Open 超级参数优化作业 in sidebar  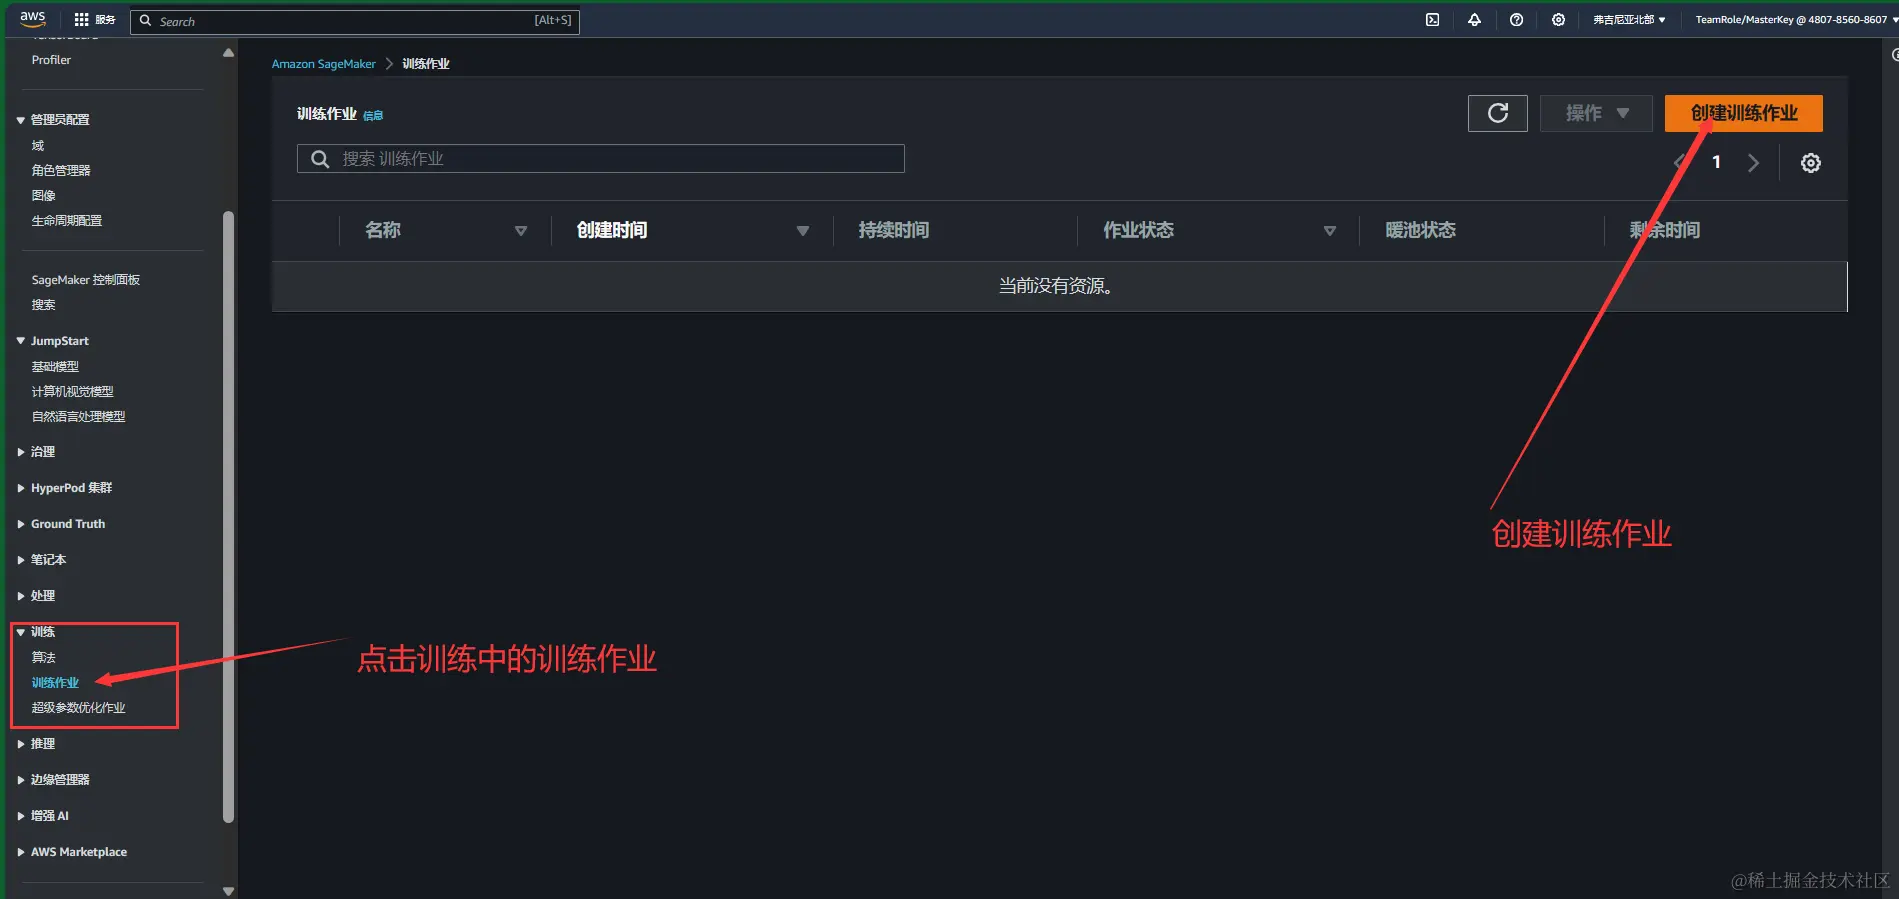tap(78, 708)
